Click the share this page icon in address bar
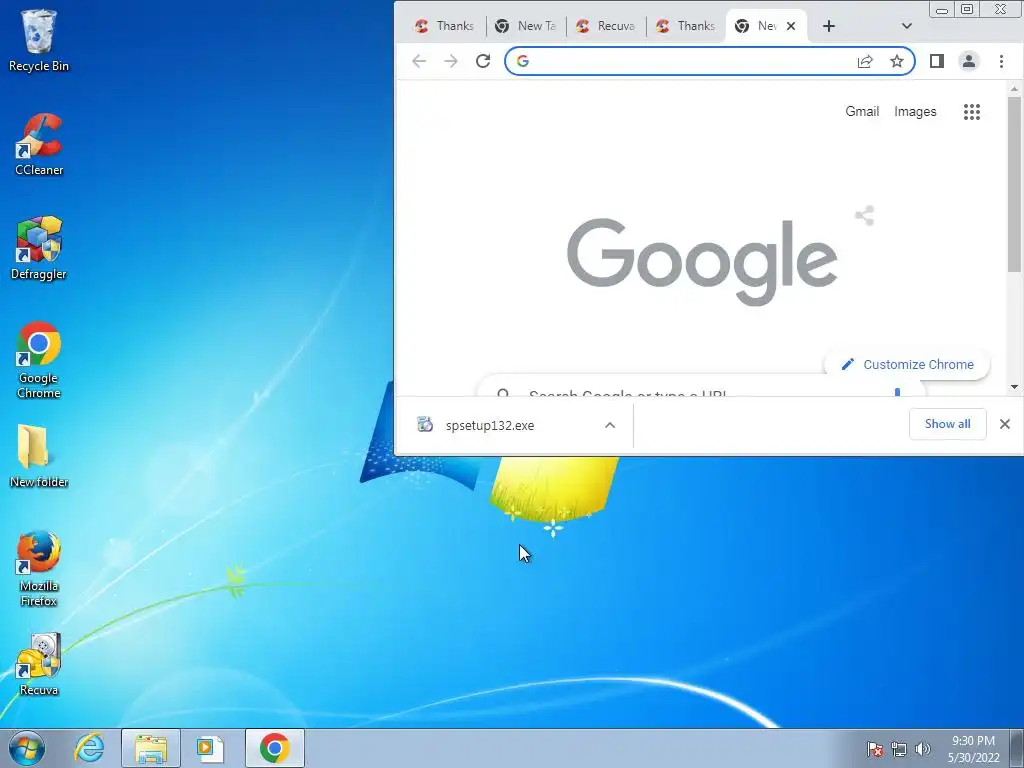Viewport: 1024px width, 768px height. click(x=865, y=61)
